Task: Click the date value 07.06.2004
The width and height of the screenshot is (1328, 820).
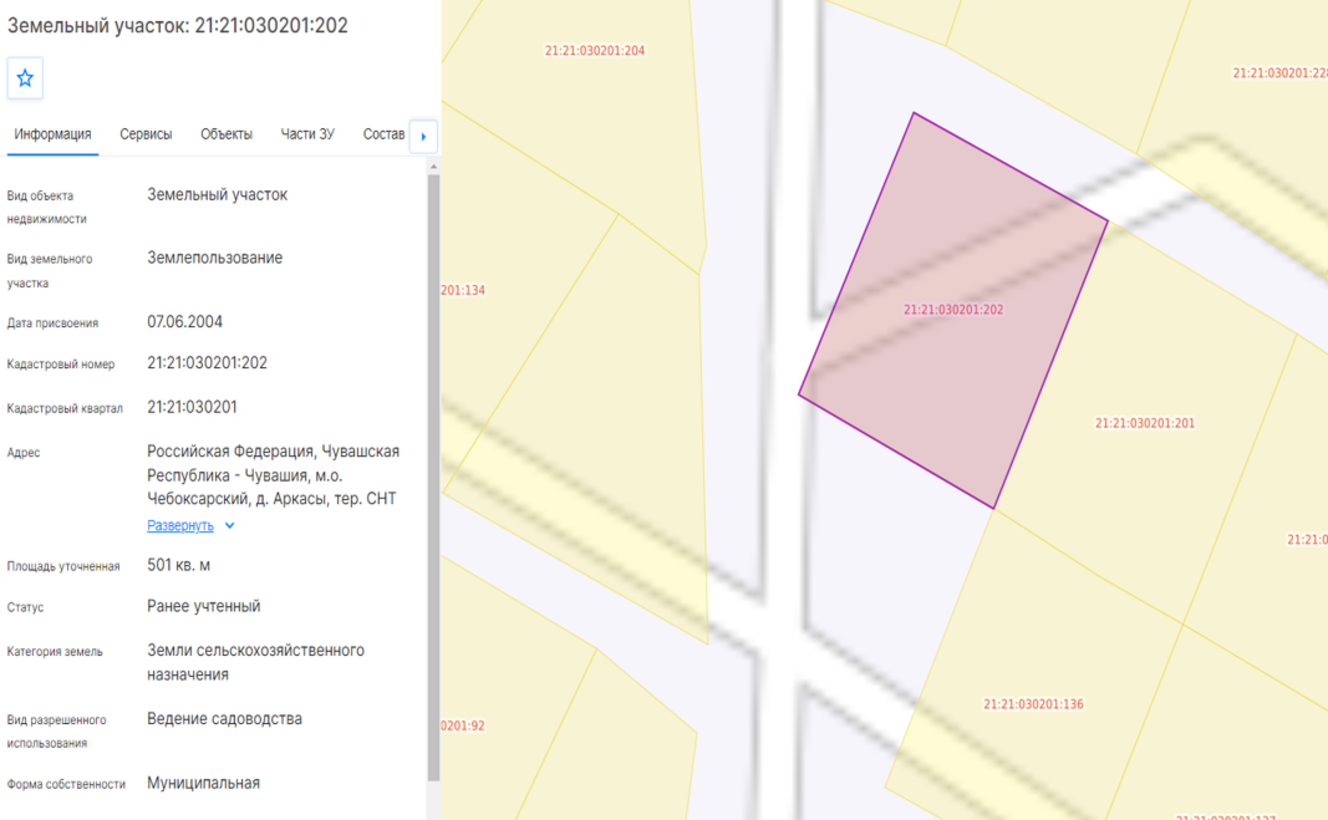Action: [x=185, y=322]
